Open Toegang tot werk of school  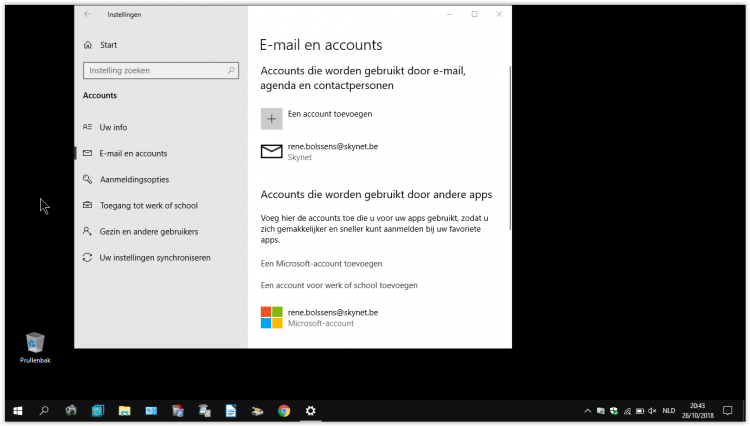[x=148, y=206]
